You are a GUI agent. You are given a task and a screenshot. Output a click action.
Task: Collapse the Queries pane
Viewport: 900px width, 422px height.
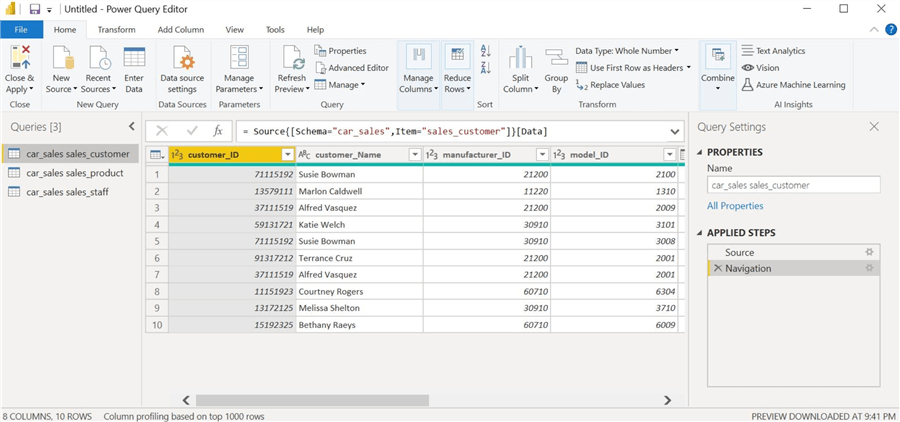(x=132, y=127)
